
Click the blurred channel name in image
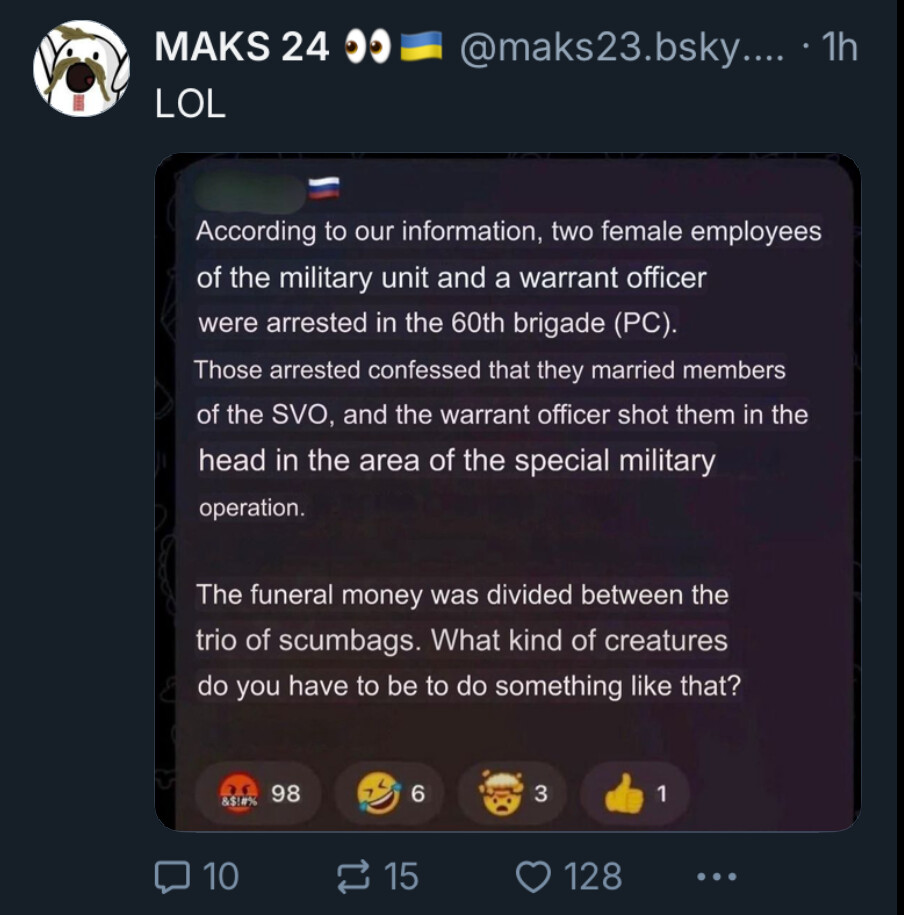[x=250, y=191]
